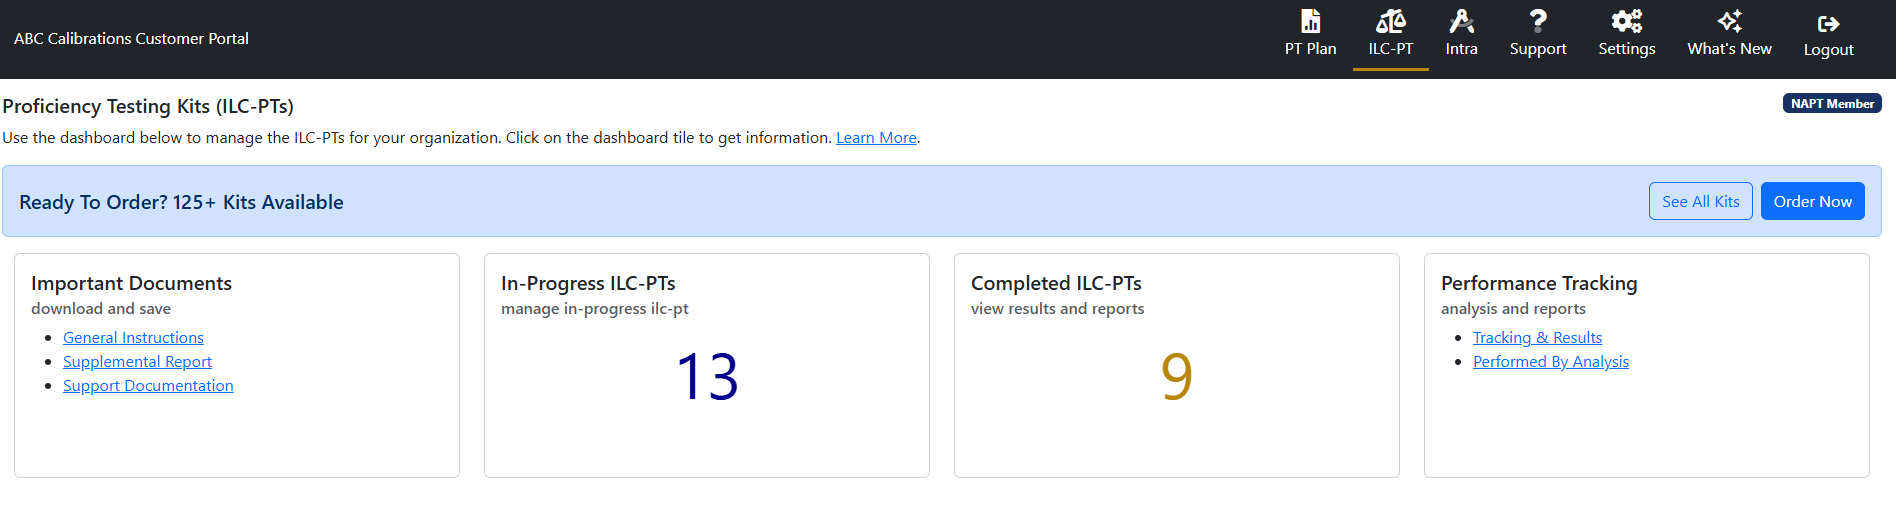Viewport: 1896px width, 509px height.
Task: Open the Support Documentation link
Action: coord(148,386)
